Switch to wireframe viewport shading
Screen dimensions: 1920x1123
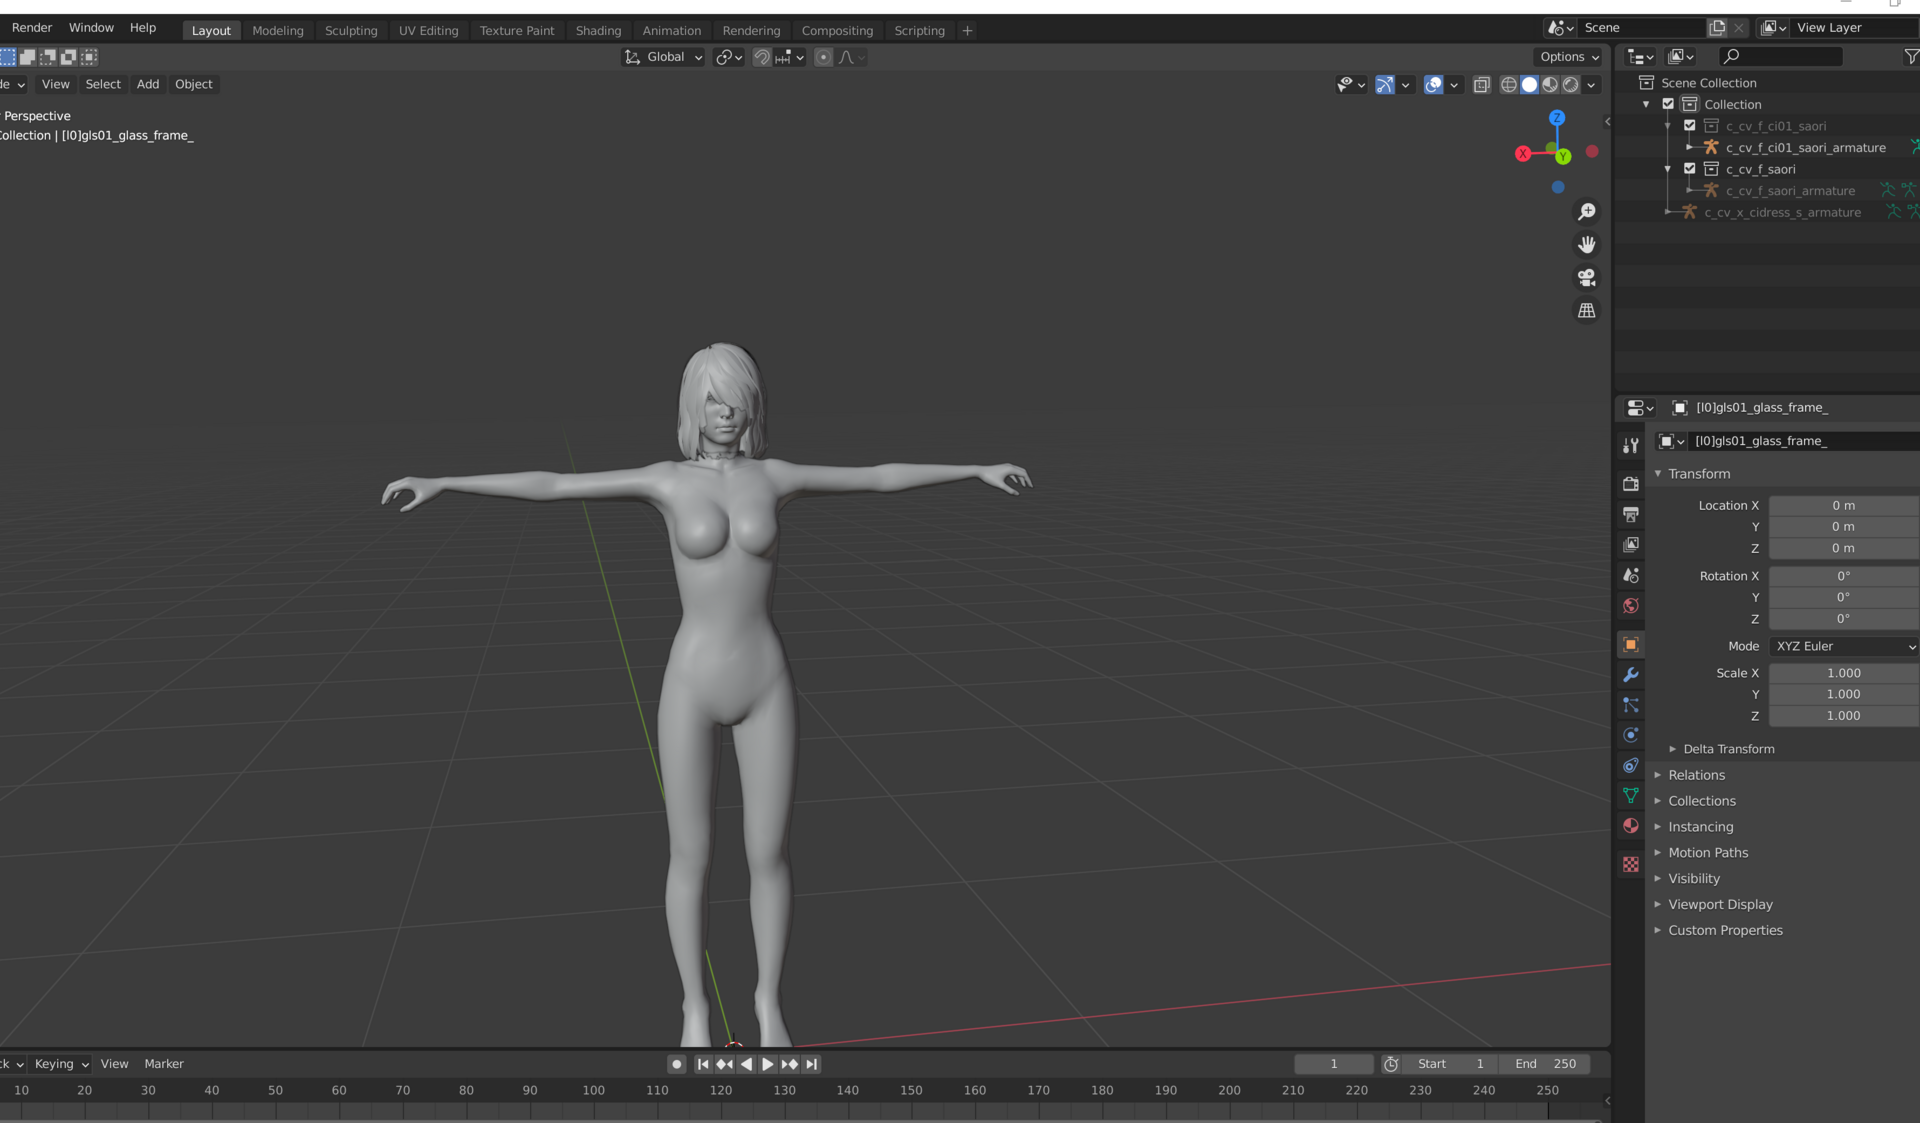point(1508,85)
